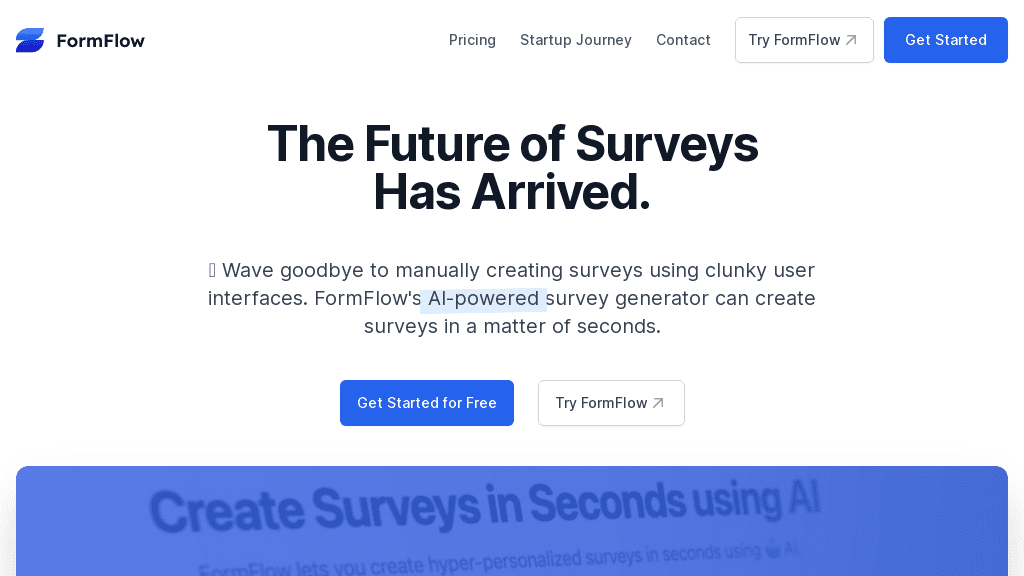Click Try FormFlow beside Get Started for Free
This screenshot has height=576, width=1024.
coord(601,403)
